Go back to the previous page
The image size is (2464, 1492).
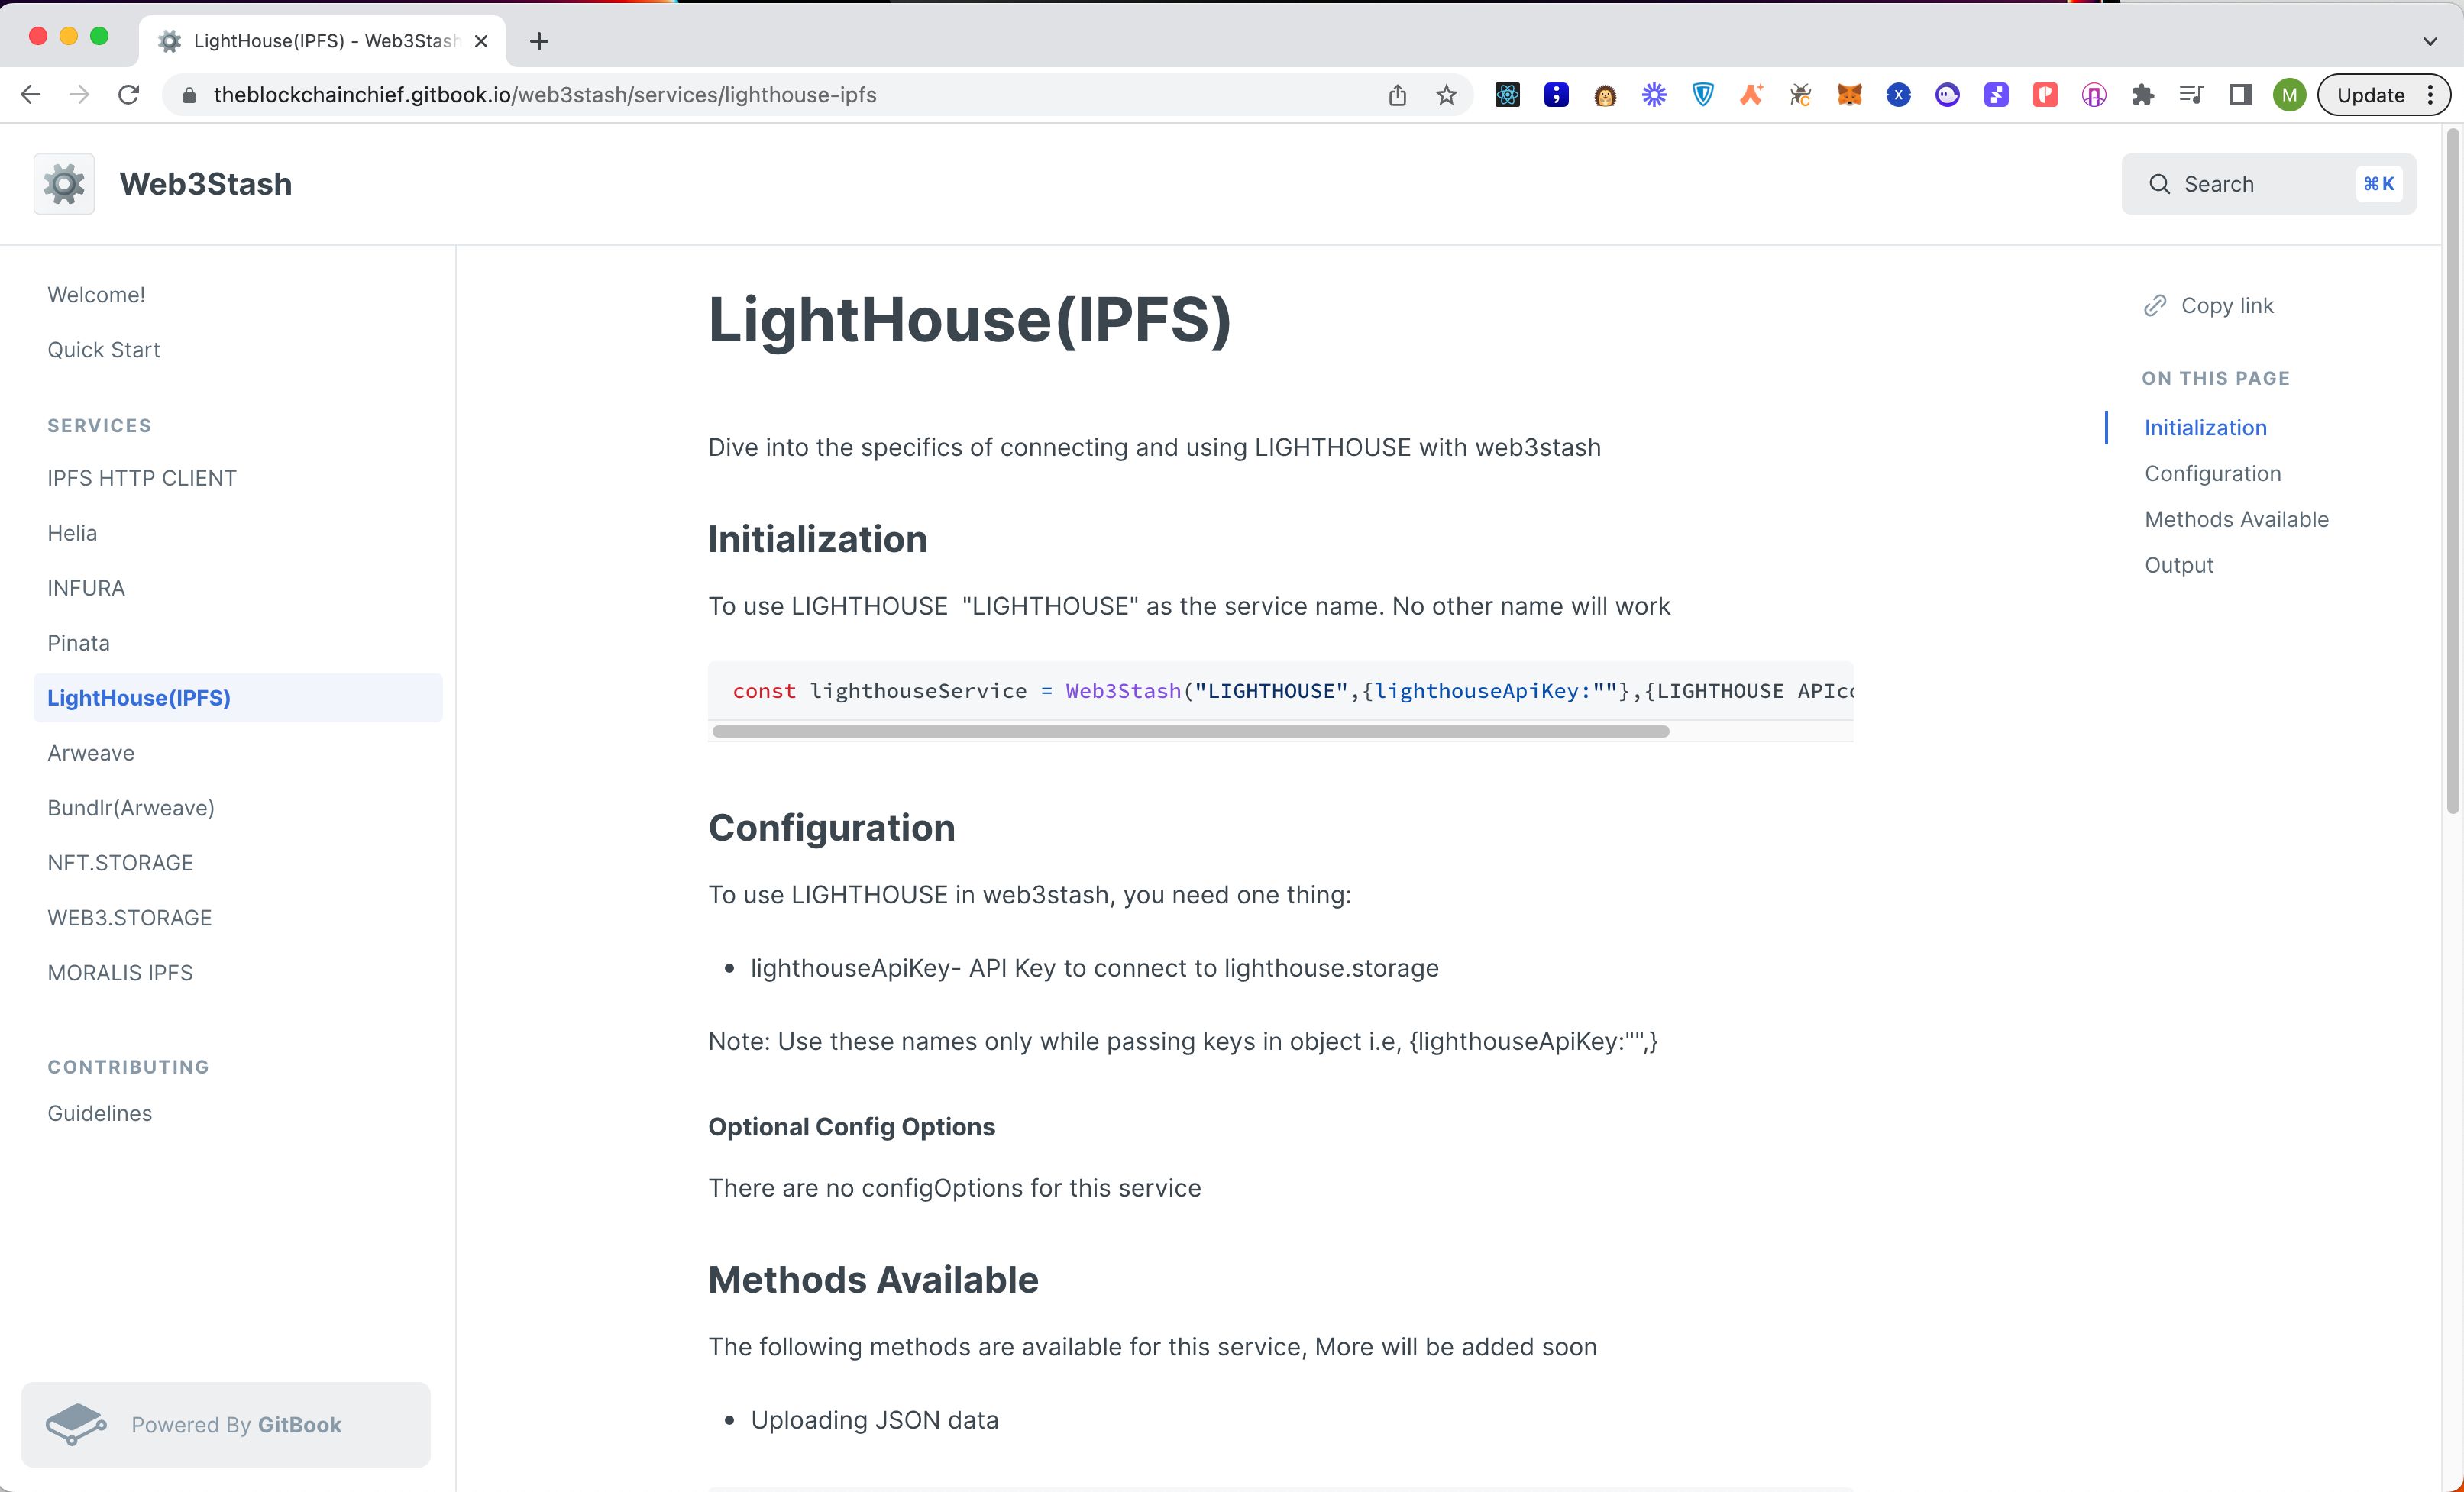(x=31, y=95)
